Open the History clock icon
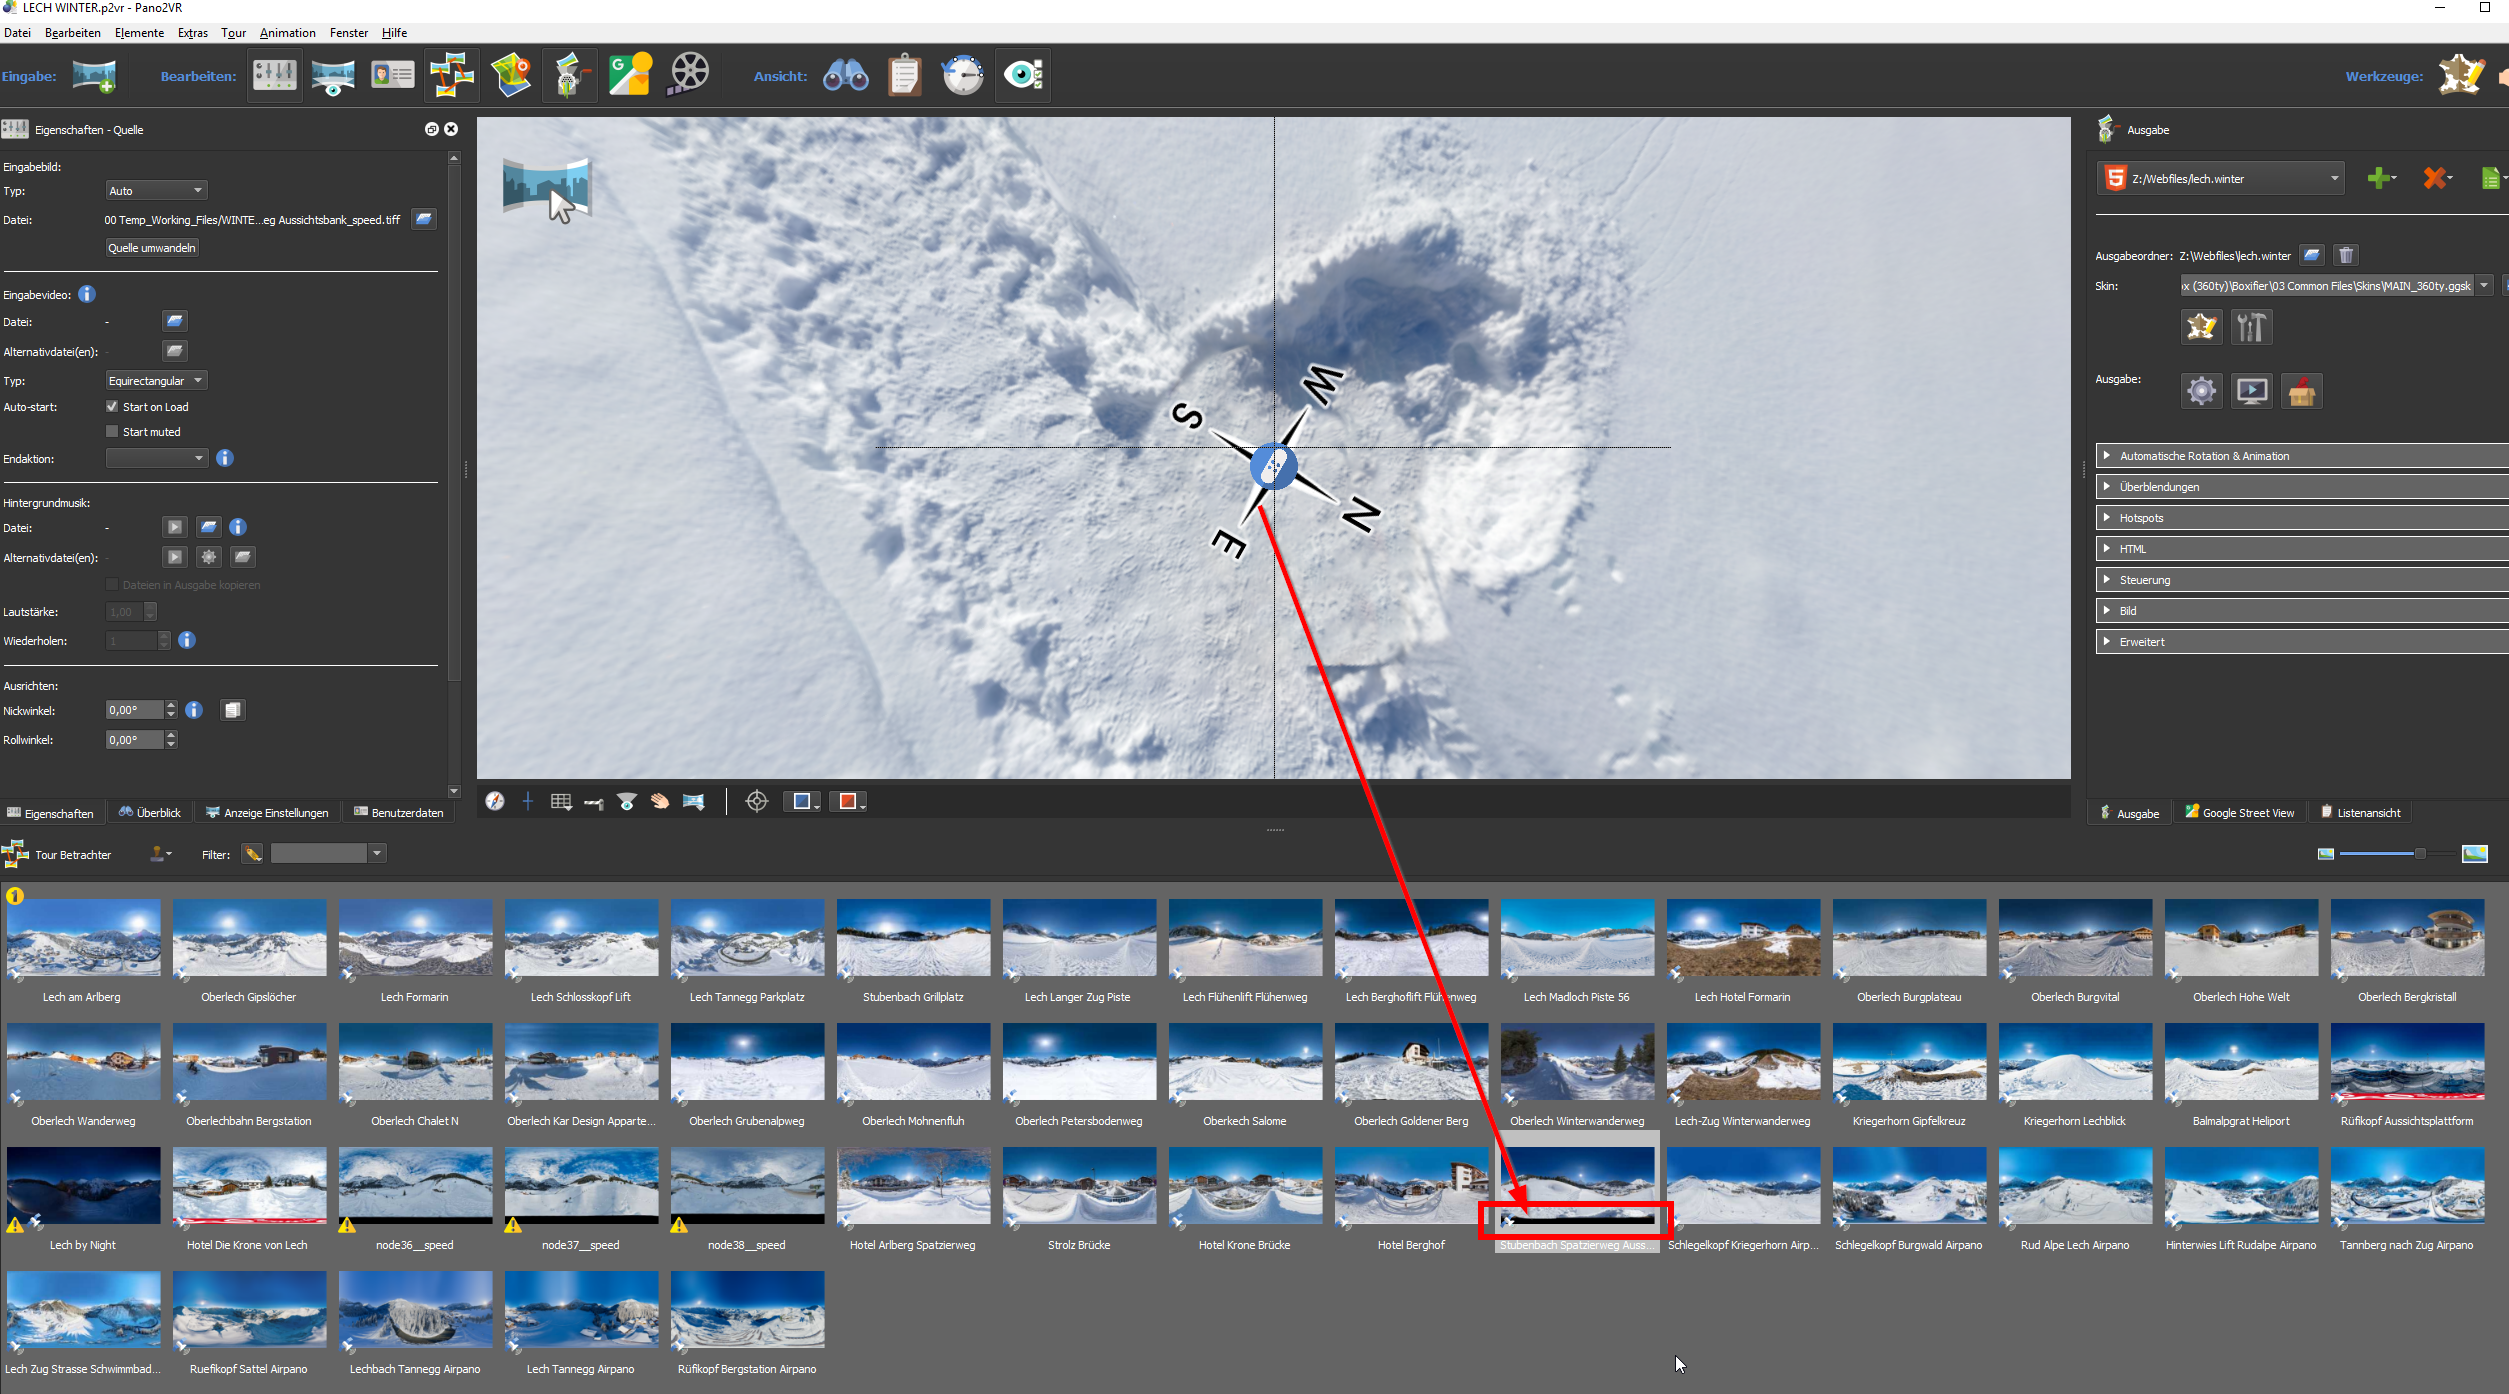The height and width of the screenshot is (1394, 2509). (x=963, y=75)
